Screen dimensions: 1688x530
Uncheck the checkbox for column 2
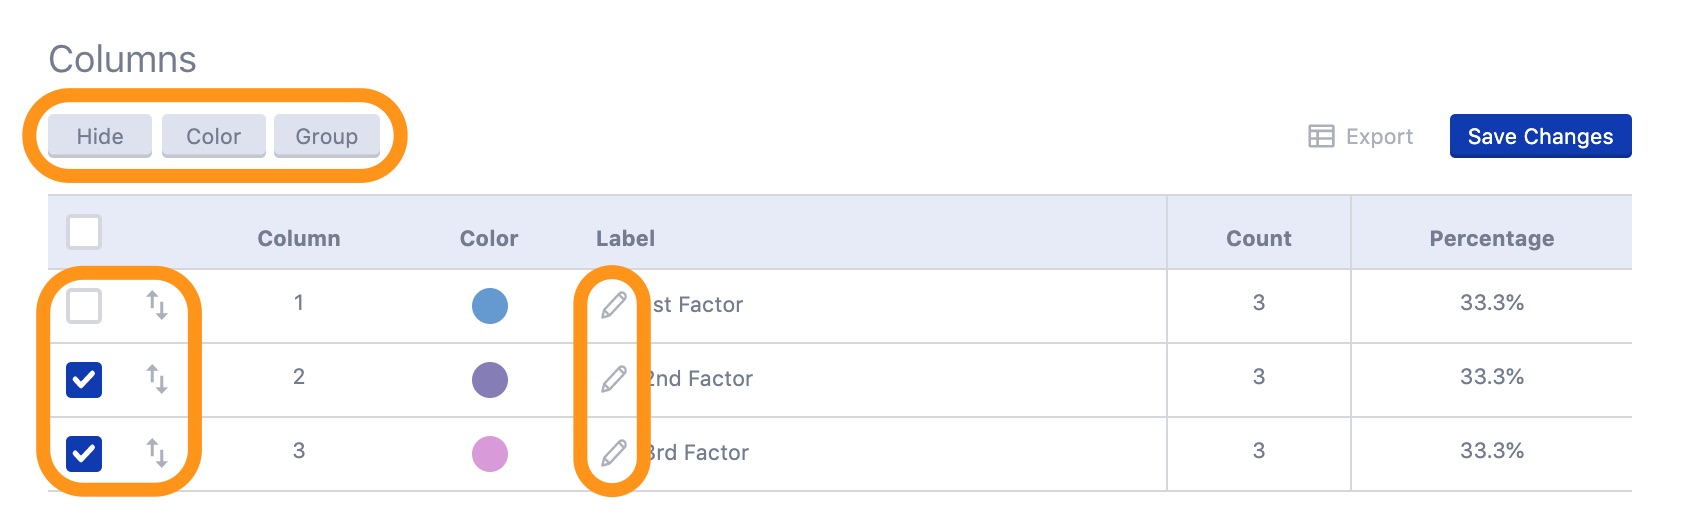click(x=84, y=380)
